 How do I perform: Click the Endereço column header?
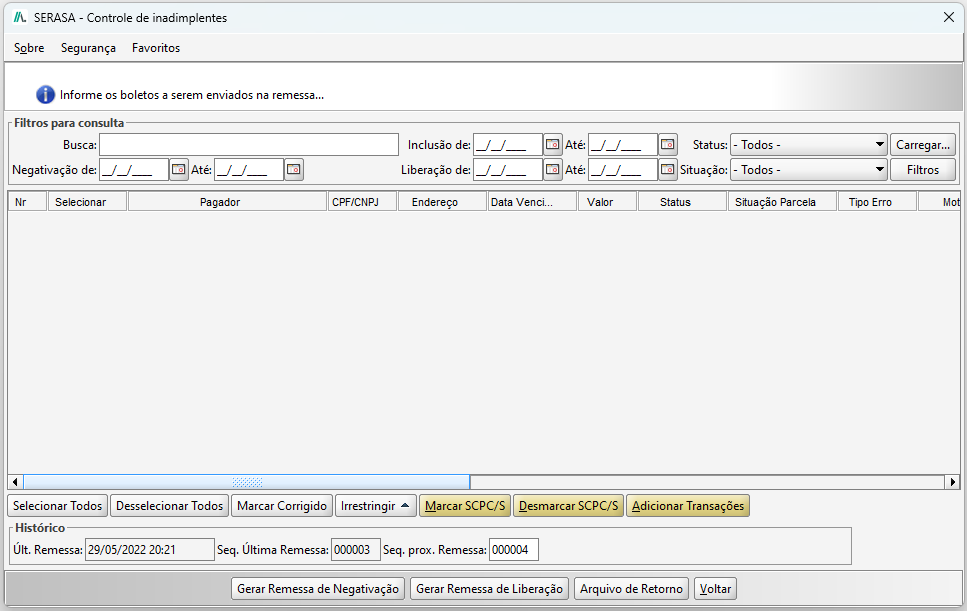[442, 202]
